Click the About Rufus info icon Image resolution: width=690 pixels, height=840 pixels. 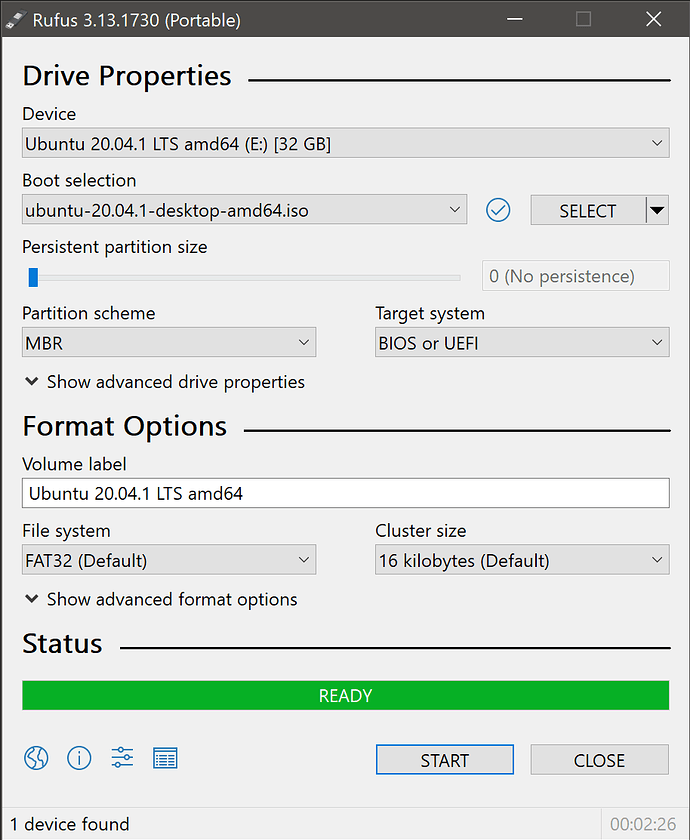point(79,758)
